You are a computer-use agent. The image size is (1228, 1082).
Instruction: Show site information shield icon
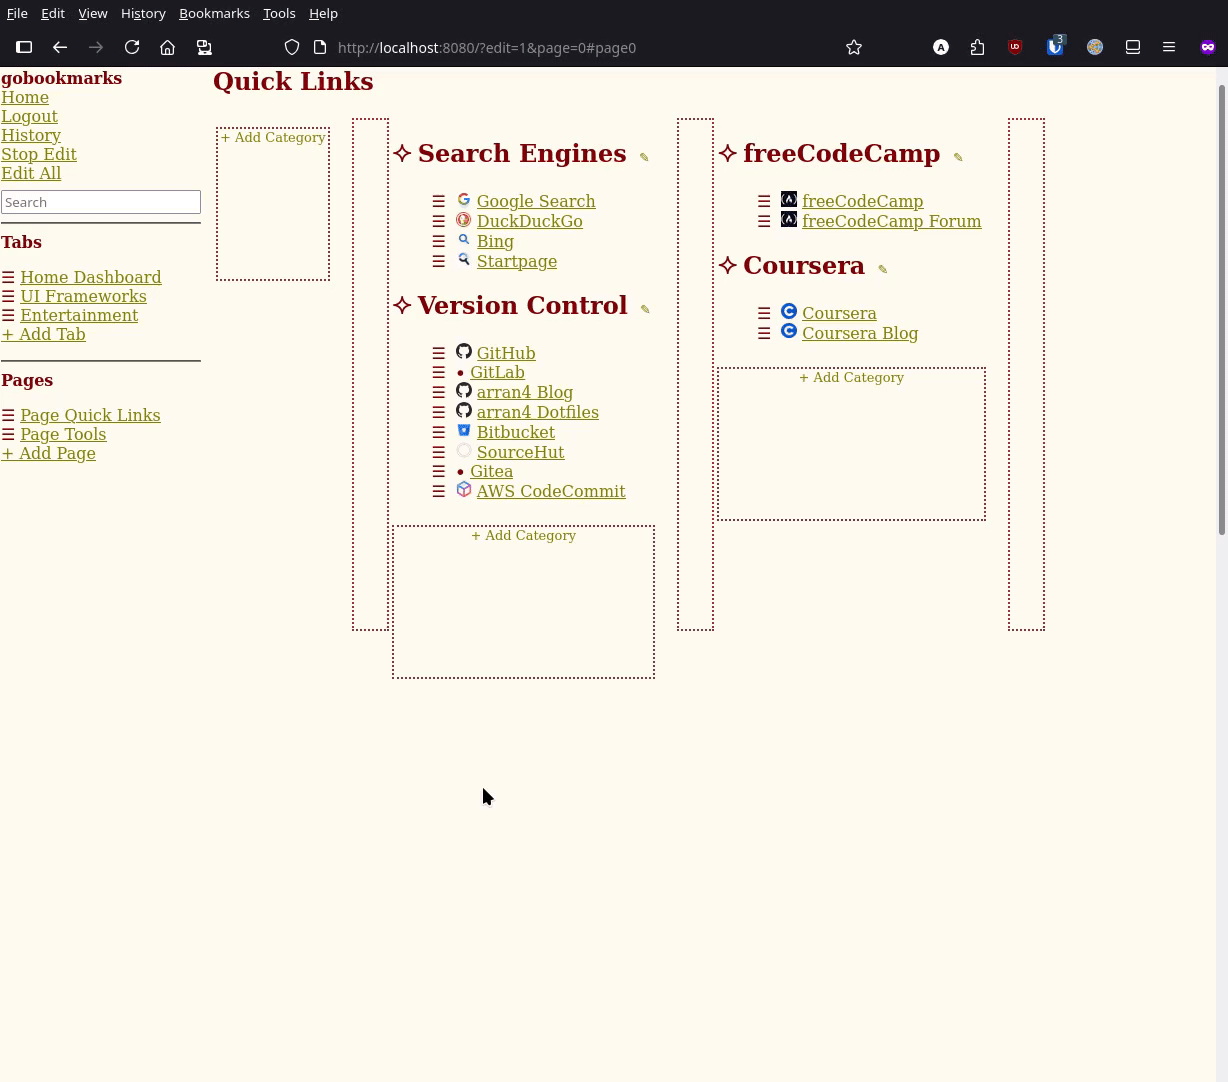[292, 47]
